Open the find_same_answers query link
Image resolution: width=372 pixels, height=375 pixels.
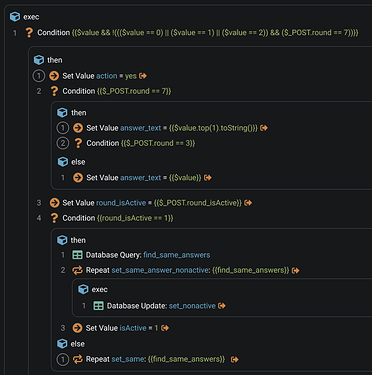pyautogui.click(x=177, y=255)
